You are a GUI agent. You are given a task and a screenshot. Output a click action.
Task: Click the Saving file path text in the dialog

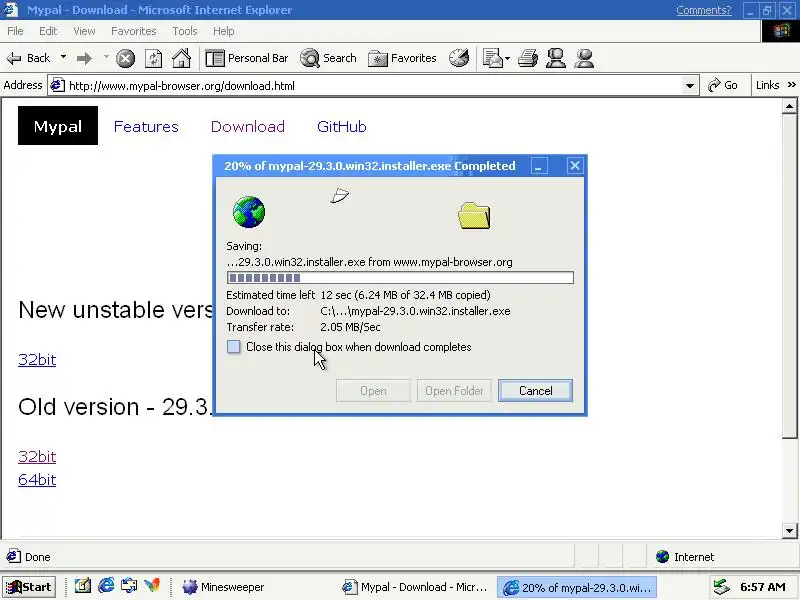(x=369, y=262)
